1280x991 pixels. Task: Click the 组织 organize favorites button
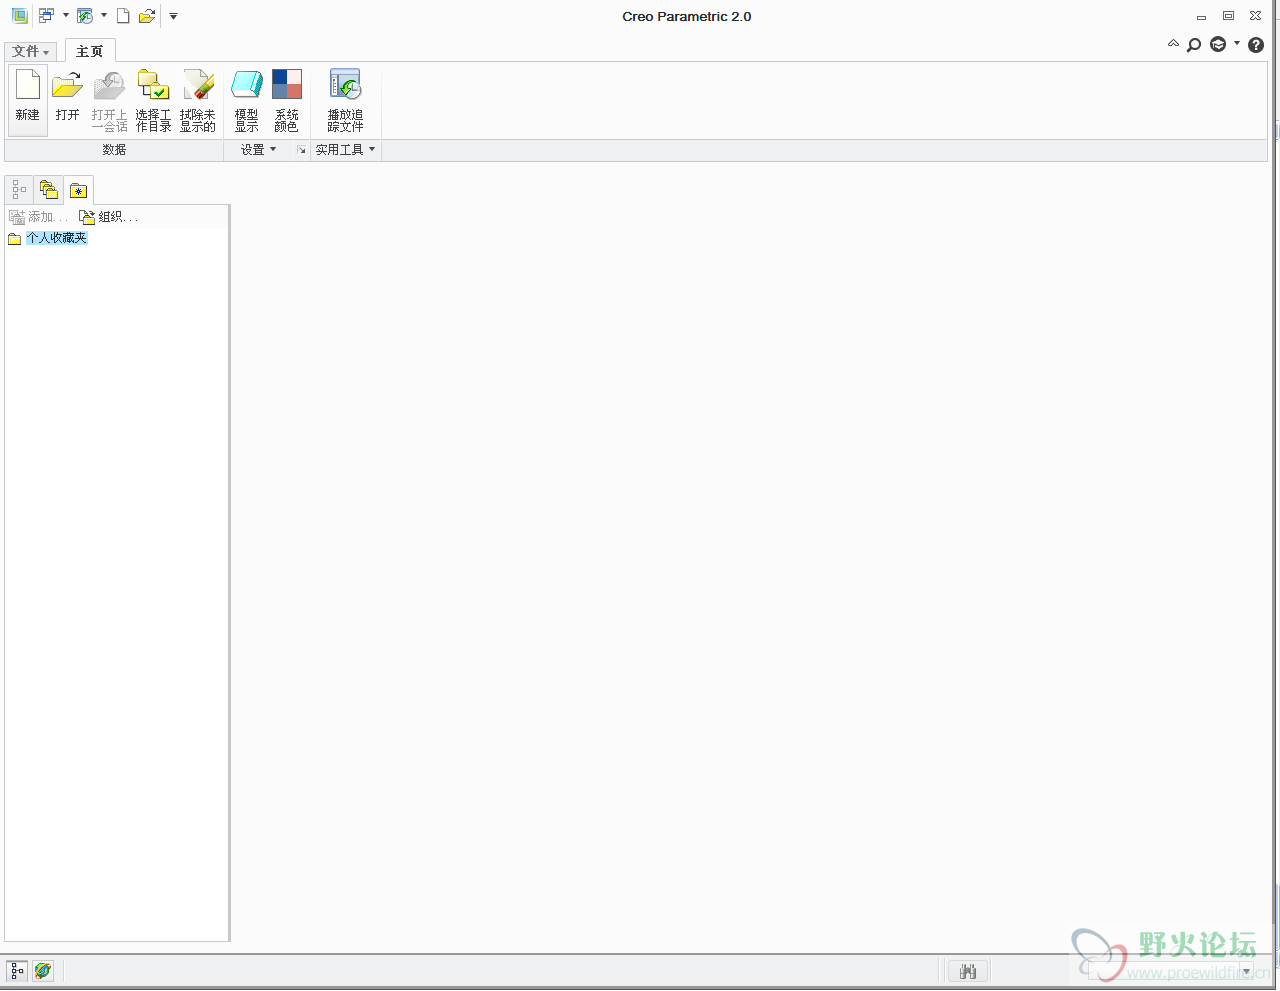tap(108, 217)
